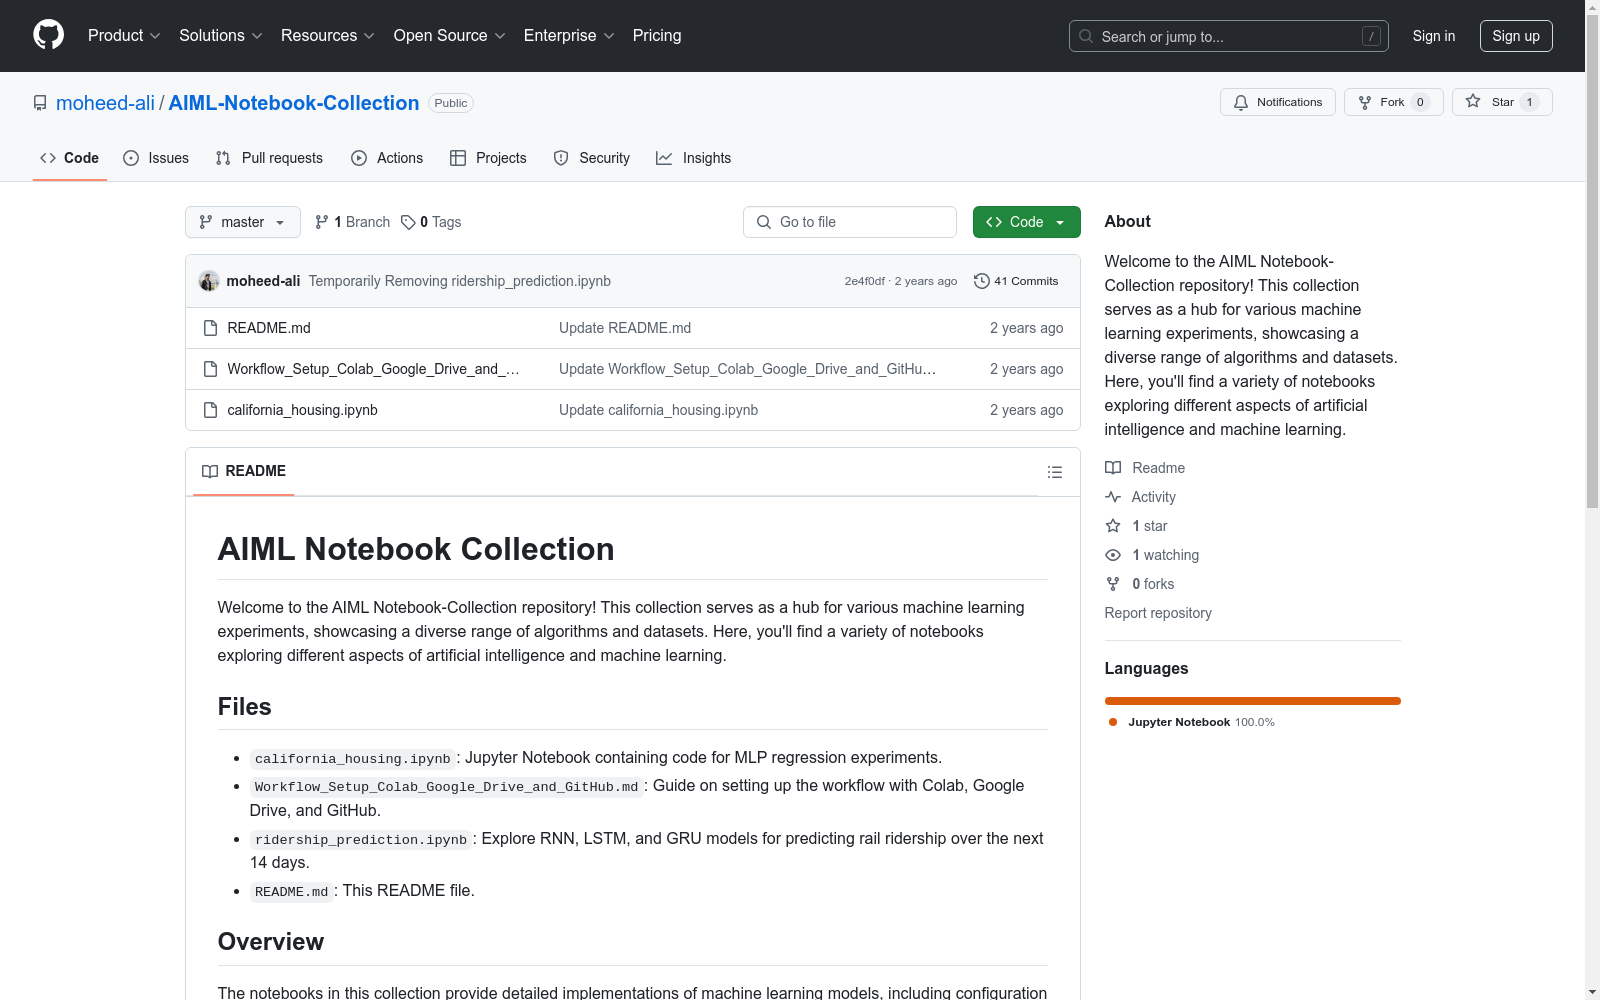Click the star count badge showing 1

point(1529,102)
